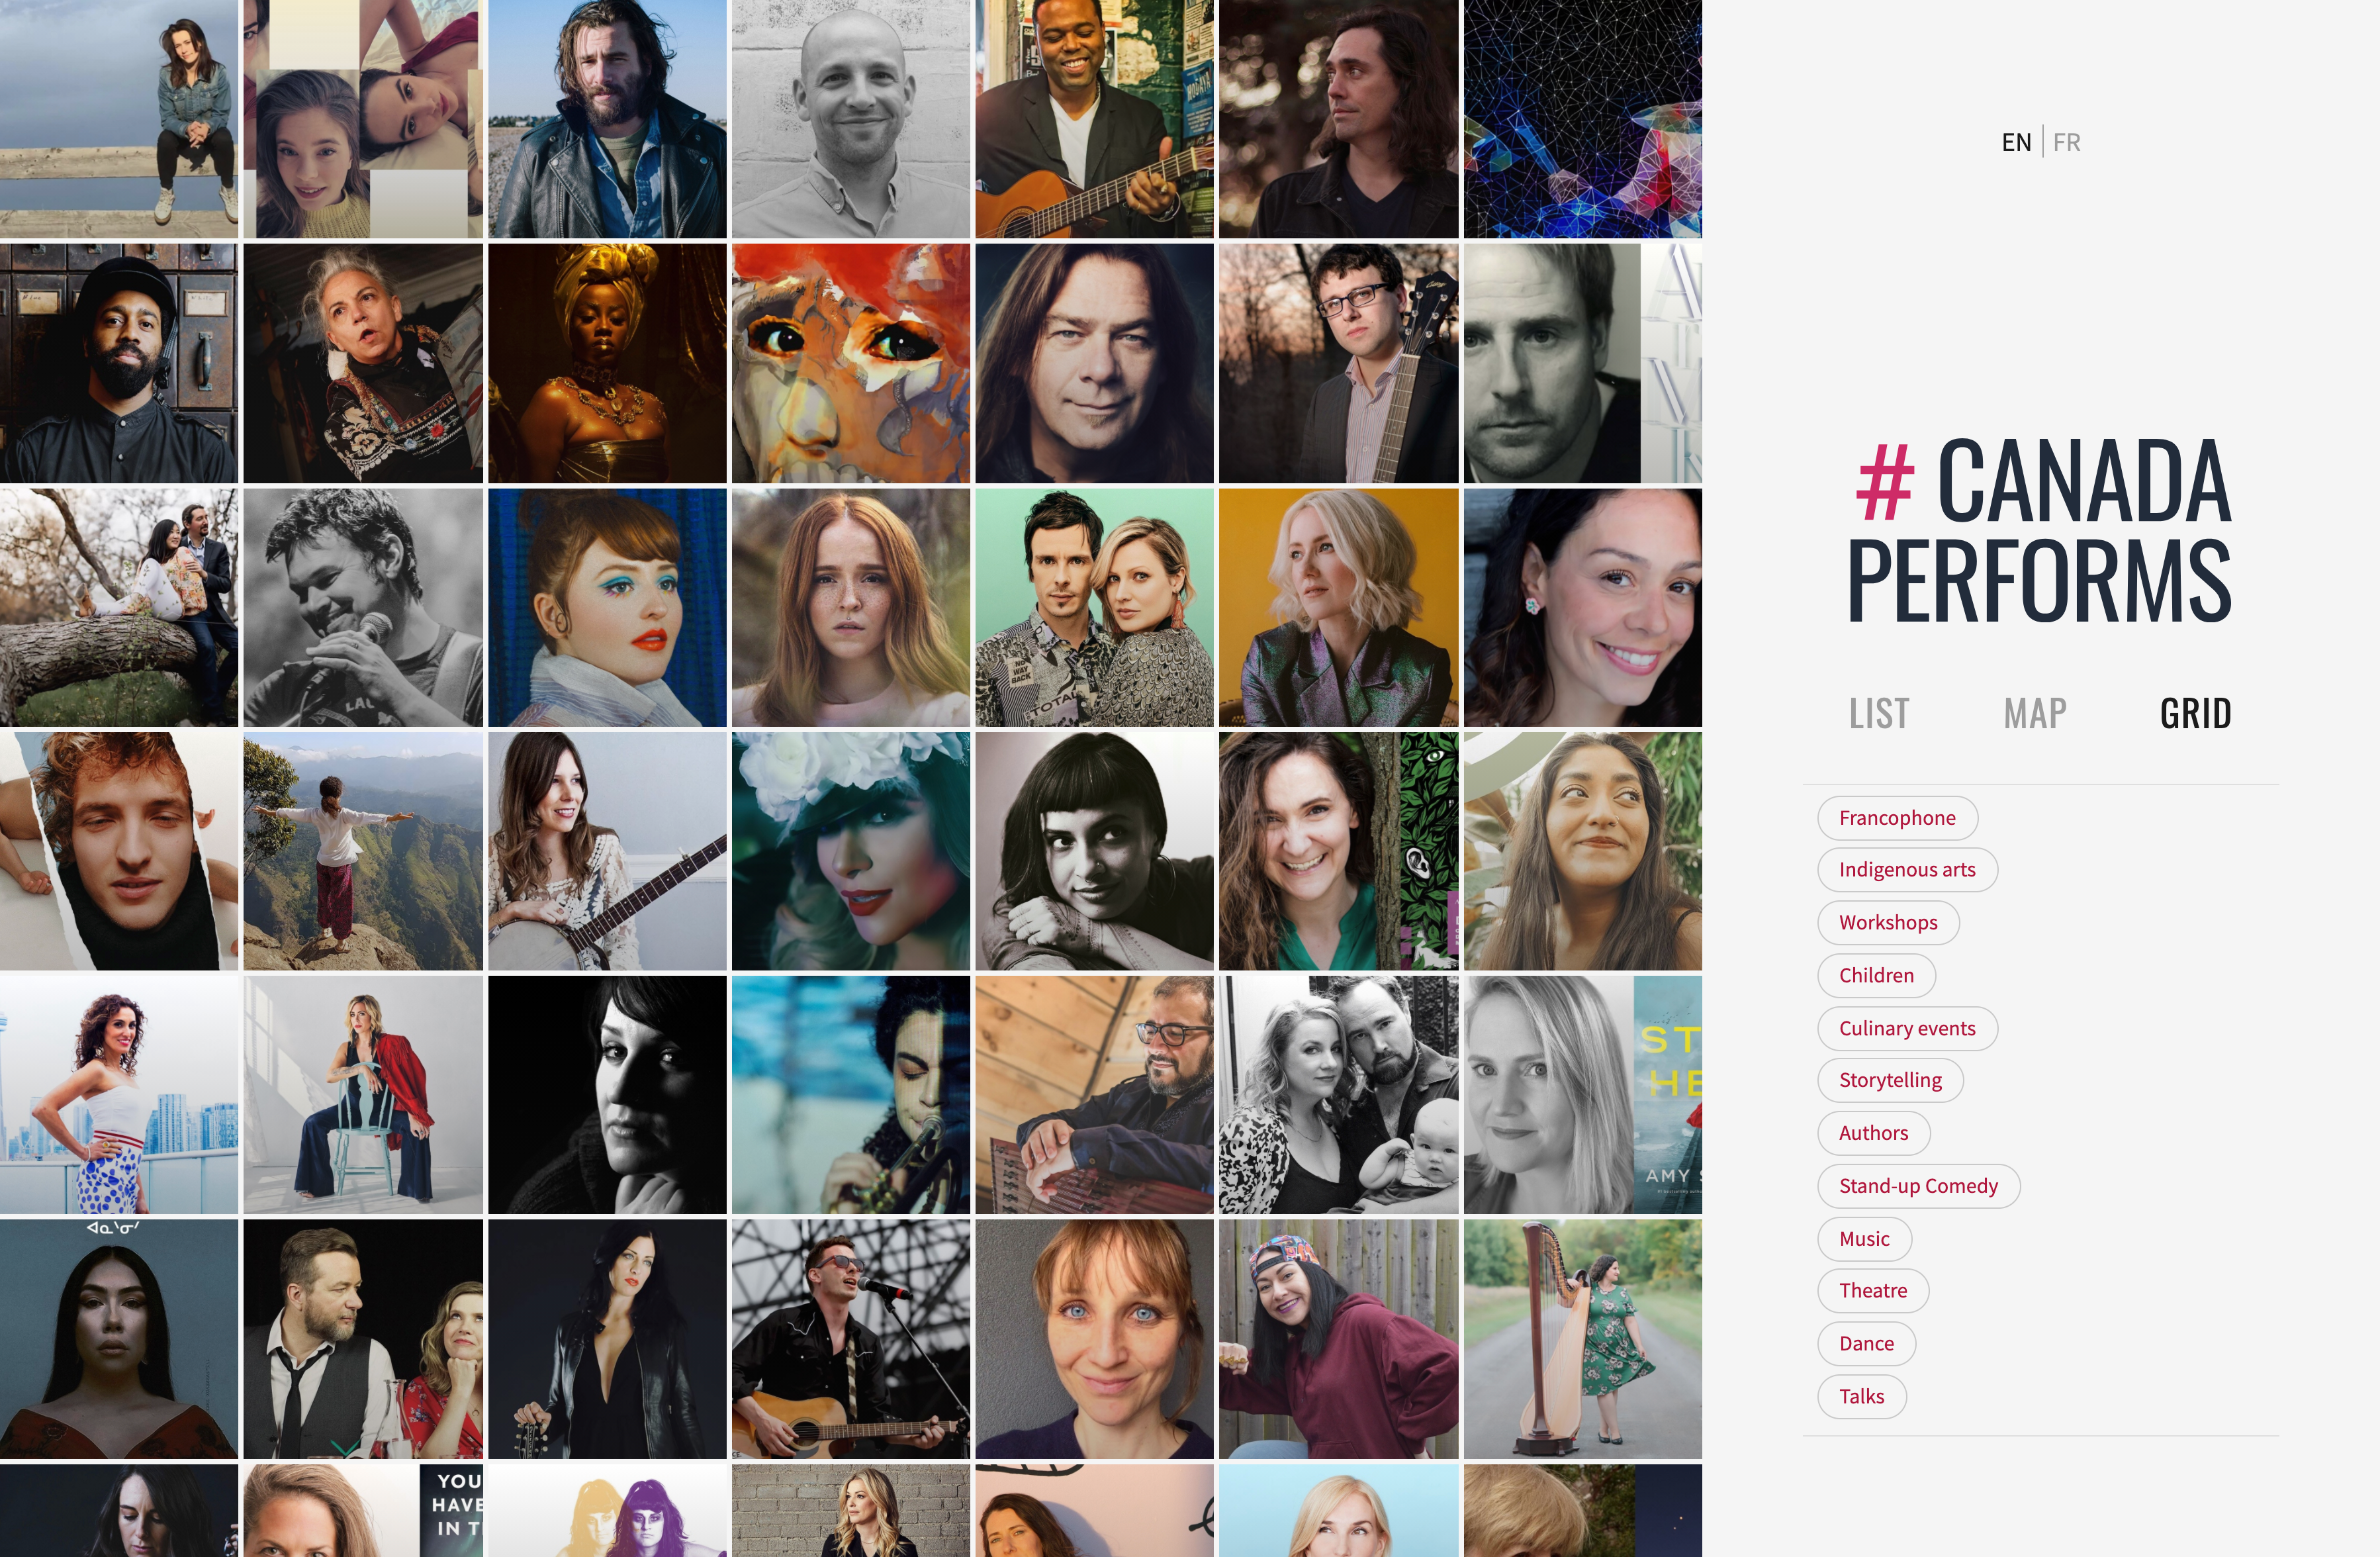Click the # Canada Performs logo
The width and height of the screenshot is (2380, 1557).
point(2039,529)
